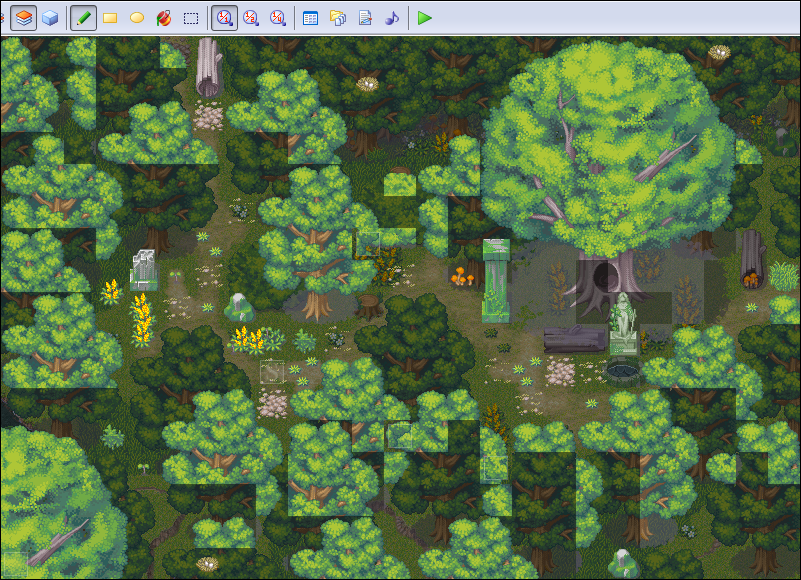This screenshot has height=580, width=801.
Task: Click the mossy stone pillar tile on the map
Action: click(x=496, y=281)
